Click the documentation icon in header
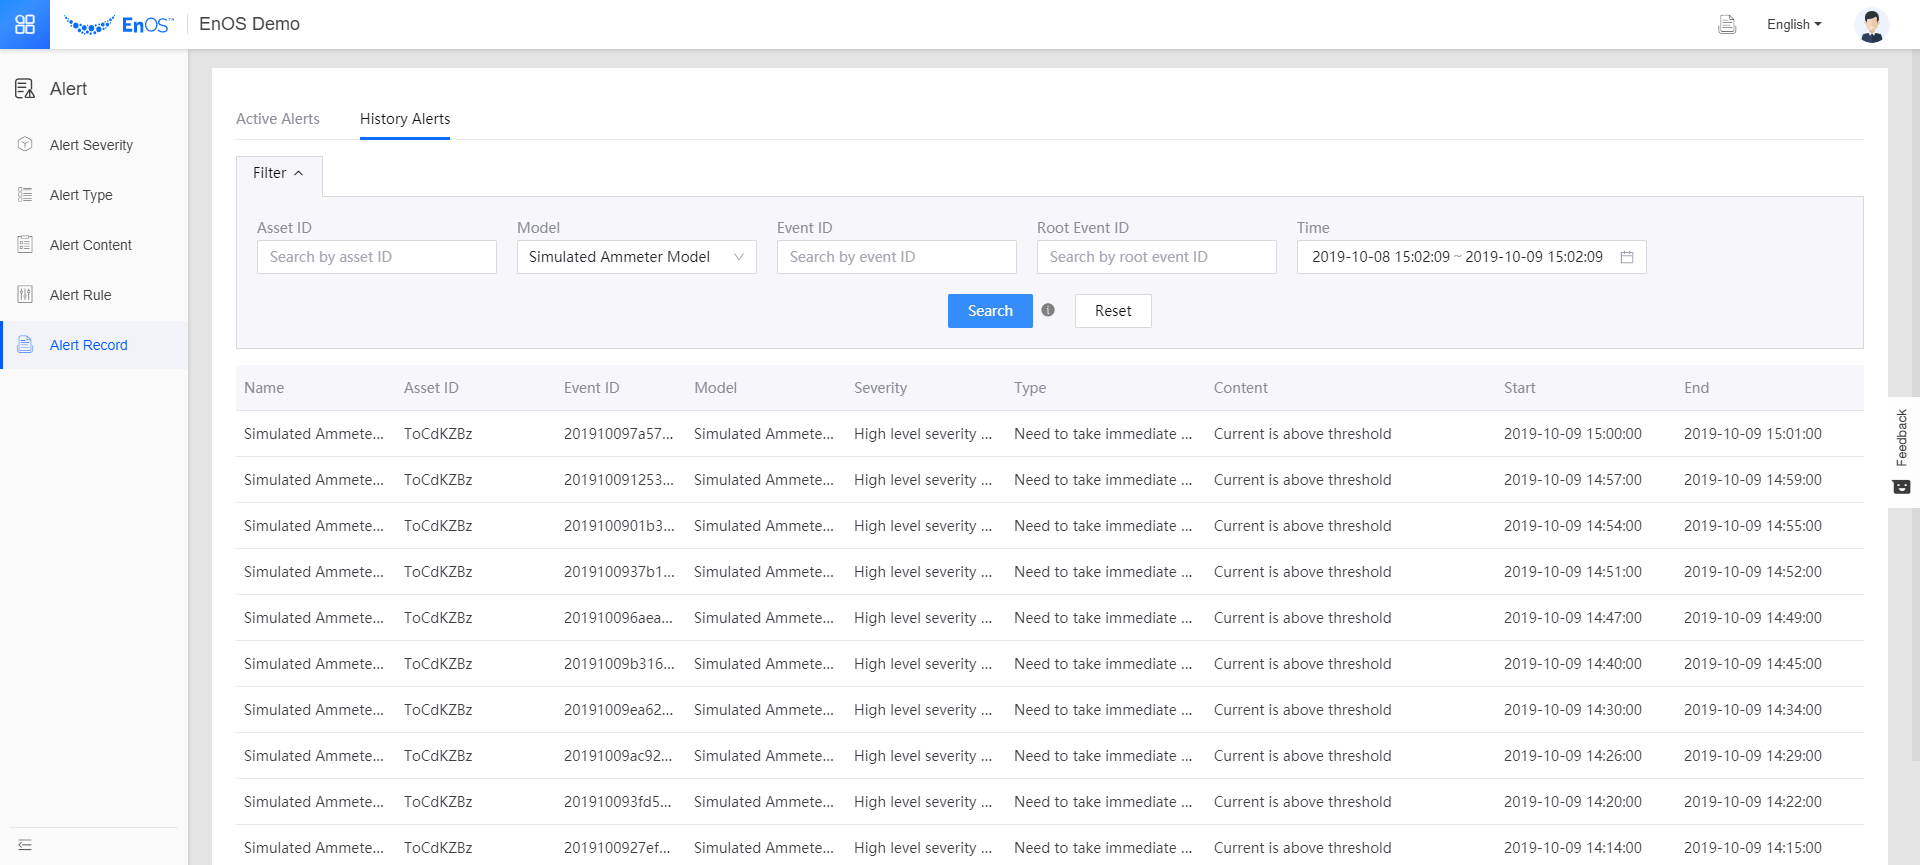The image size is (1920, 865). pos(1727,24)
